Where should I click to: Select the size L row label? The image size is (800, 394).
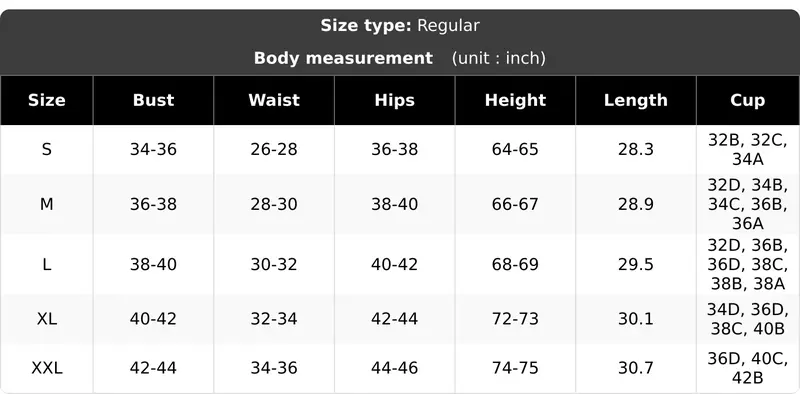pyautogui.click(x=46, y=264)
